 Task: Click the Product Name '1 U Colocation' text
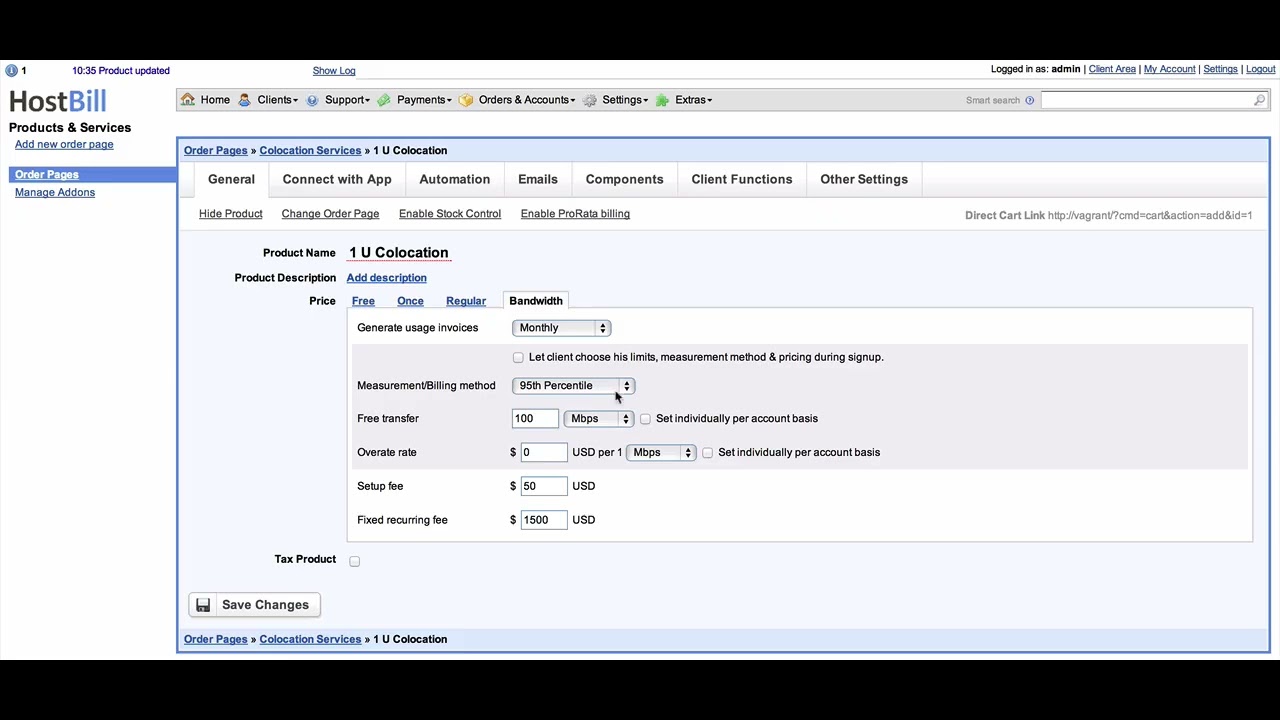click(x=398, y=253)
